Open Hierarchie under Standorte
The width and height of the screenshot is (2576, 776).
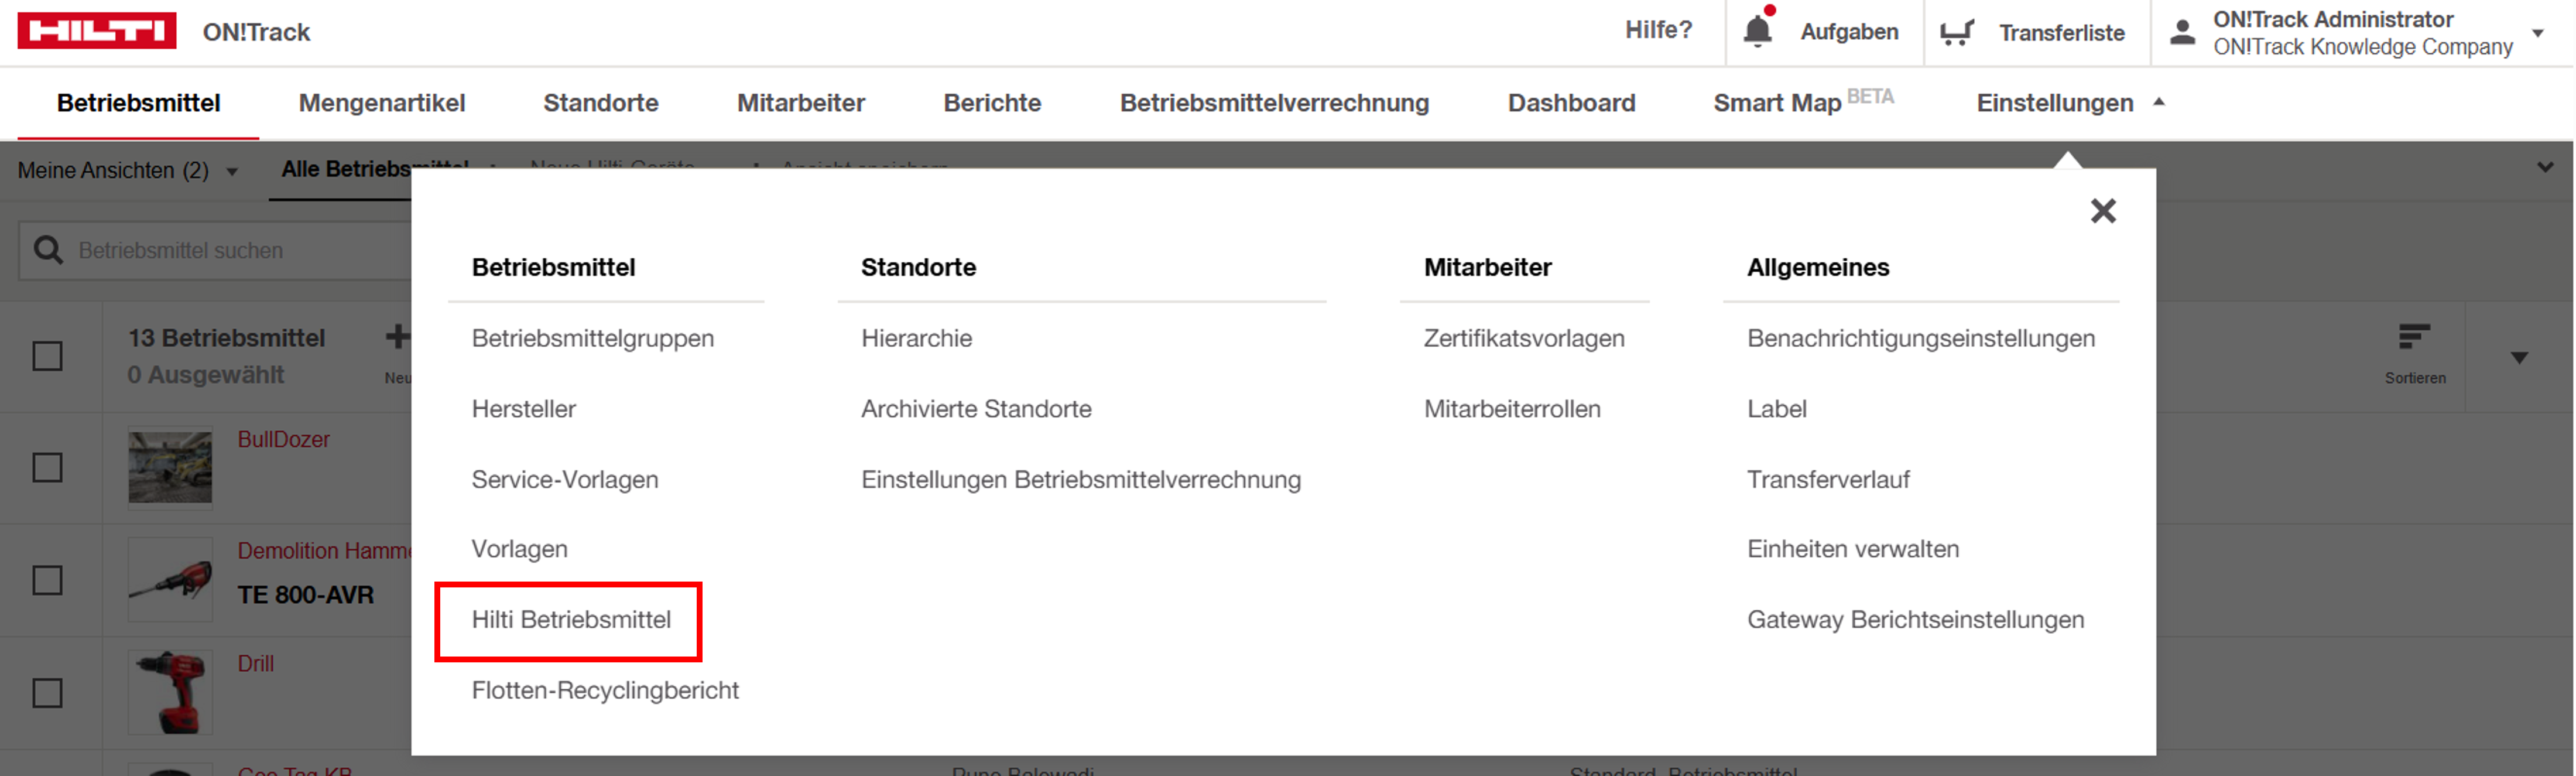pyautogui.click(x=916, y=338)
